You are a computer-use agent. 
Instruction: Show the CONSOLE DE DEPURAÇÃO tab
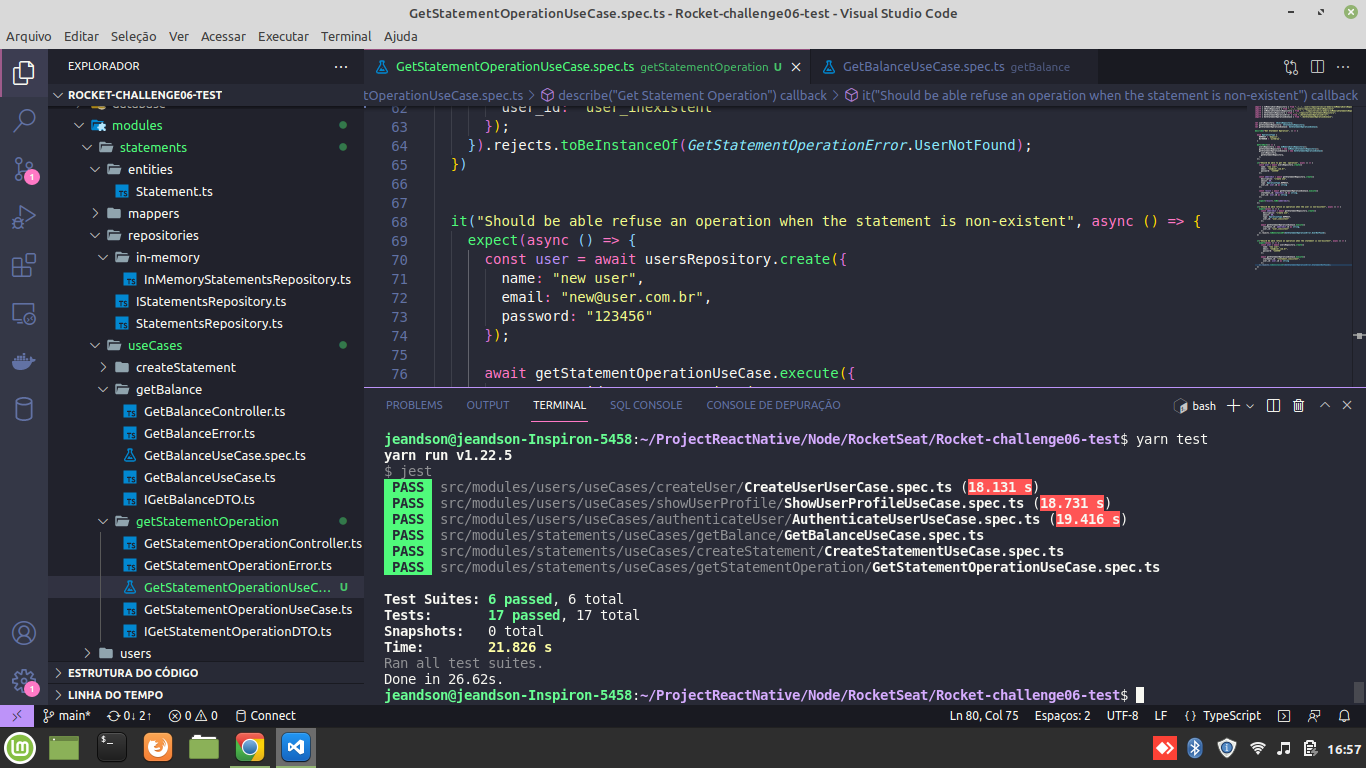pyautogui.click(x=773, y=405)
